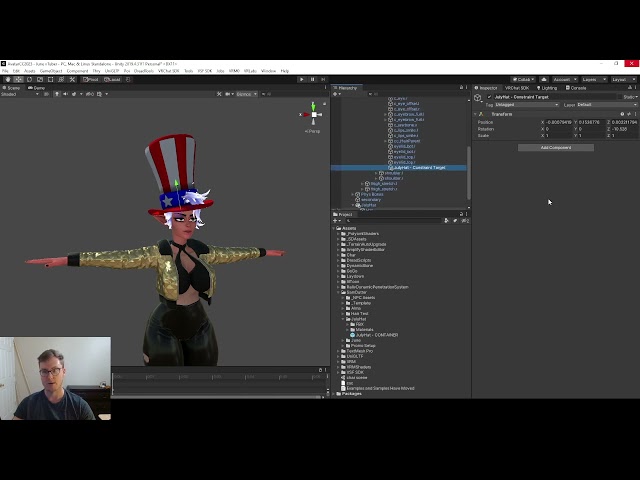Click the Pause button
Viewport: 640px width, 480px height.
coord(312,80)
